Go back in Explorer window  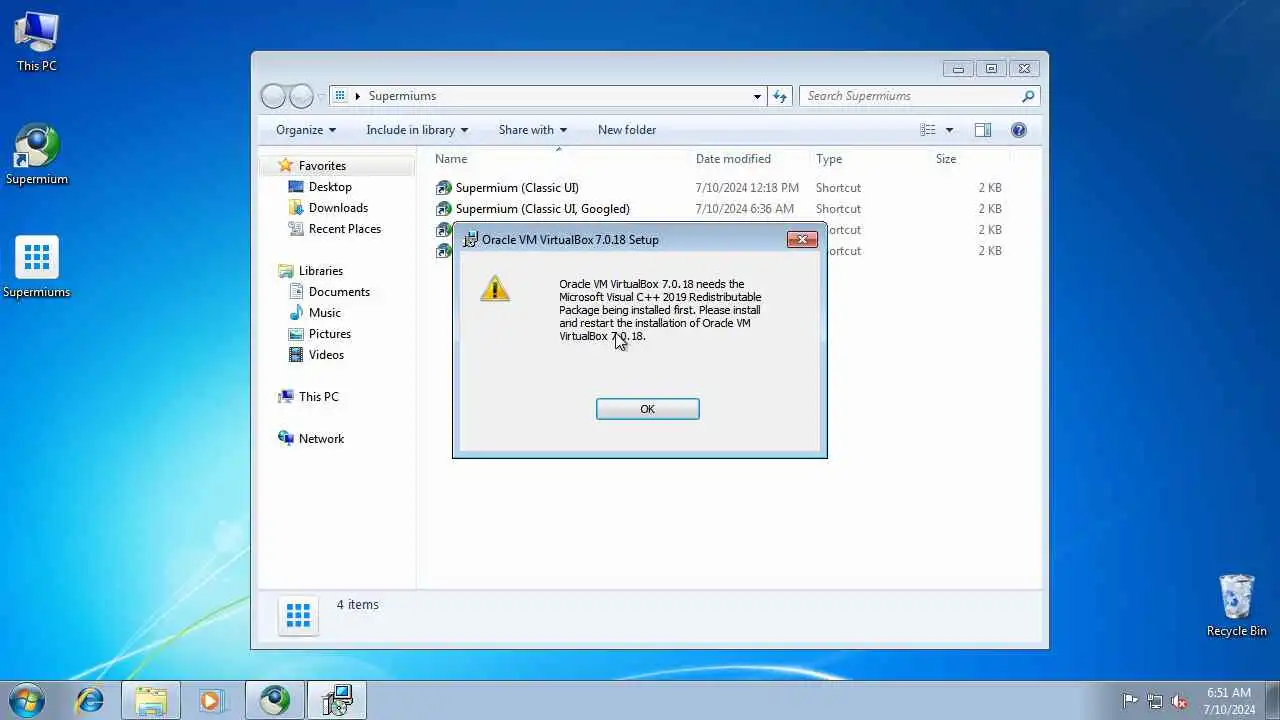pyautogui.click(x=273, y=96)
